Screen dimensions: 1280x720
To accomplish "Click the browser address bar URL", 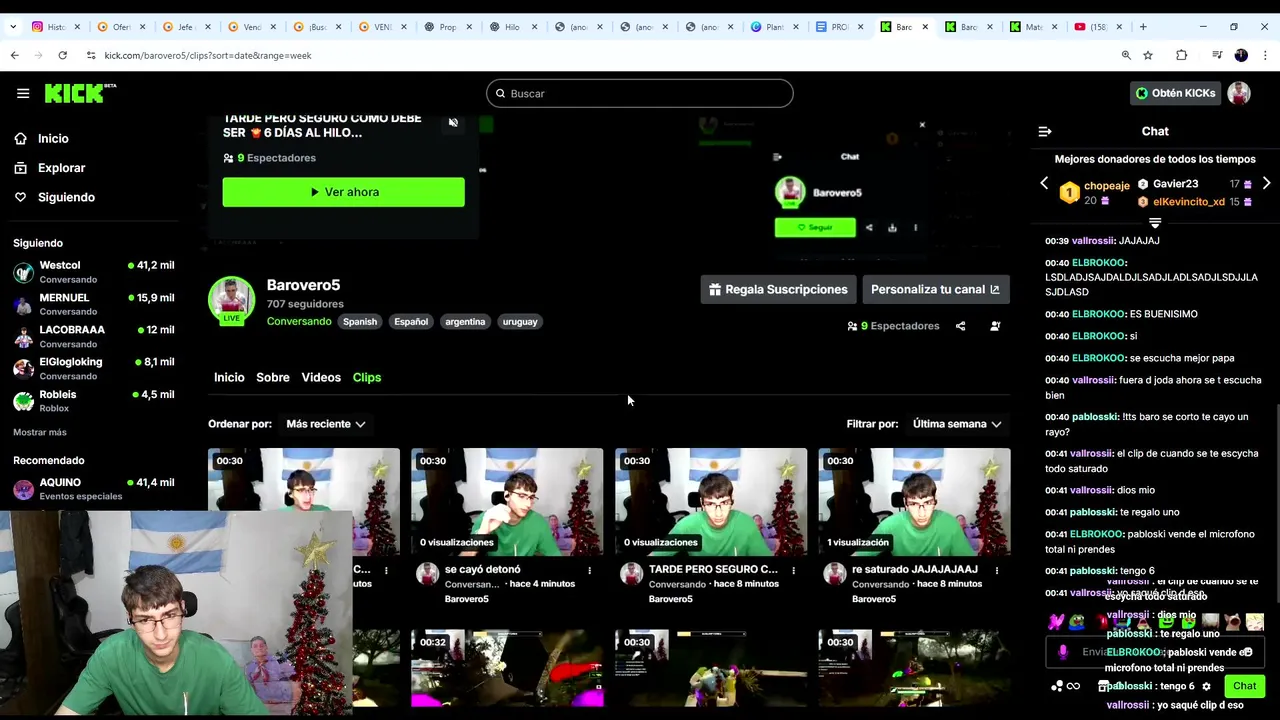I will click(208, 55).
